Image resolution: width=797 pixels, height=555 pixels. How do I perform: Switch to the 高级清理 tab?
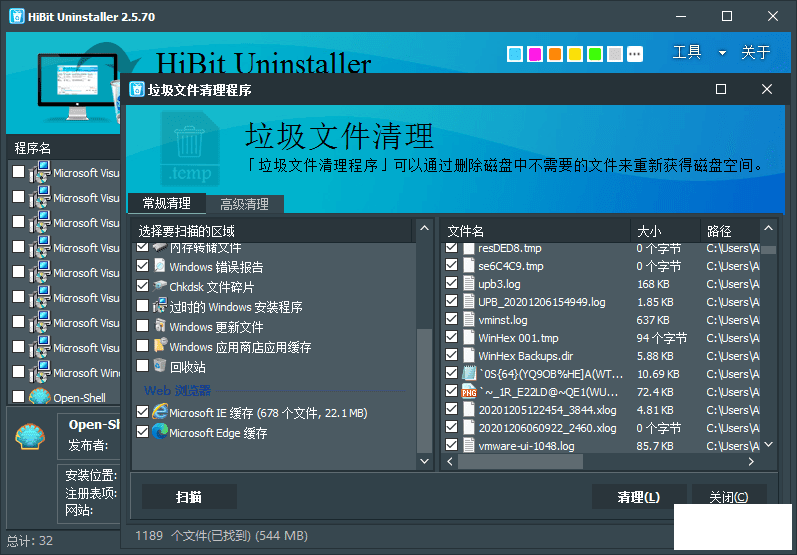click(x=244, y=204)
